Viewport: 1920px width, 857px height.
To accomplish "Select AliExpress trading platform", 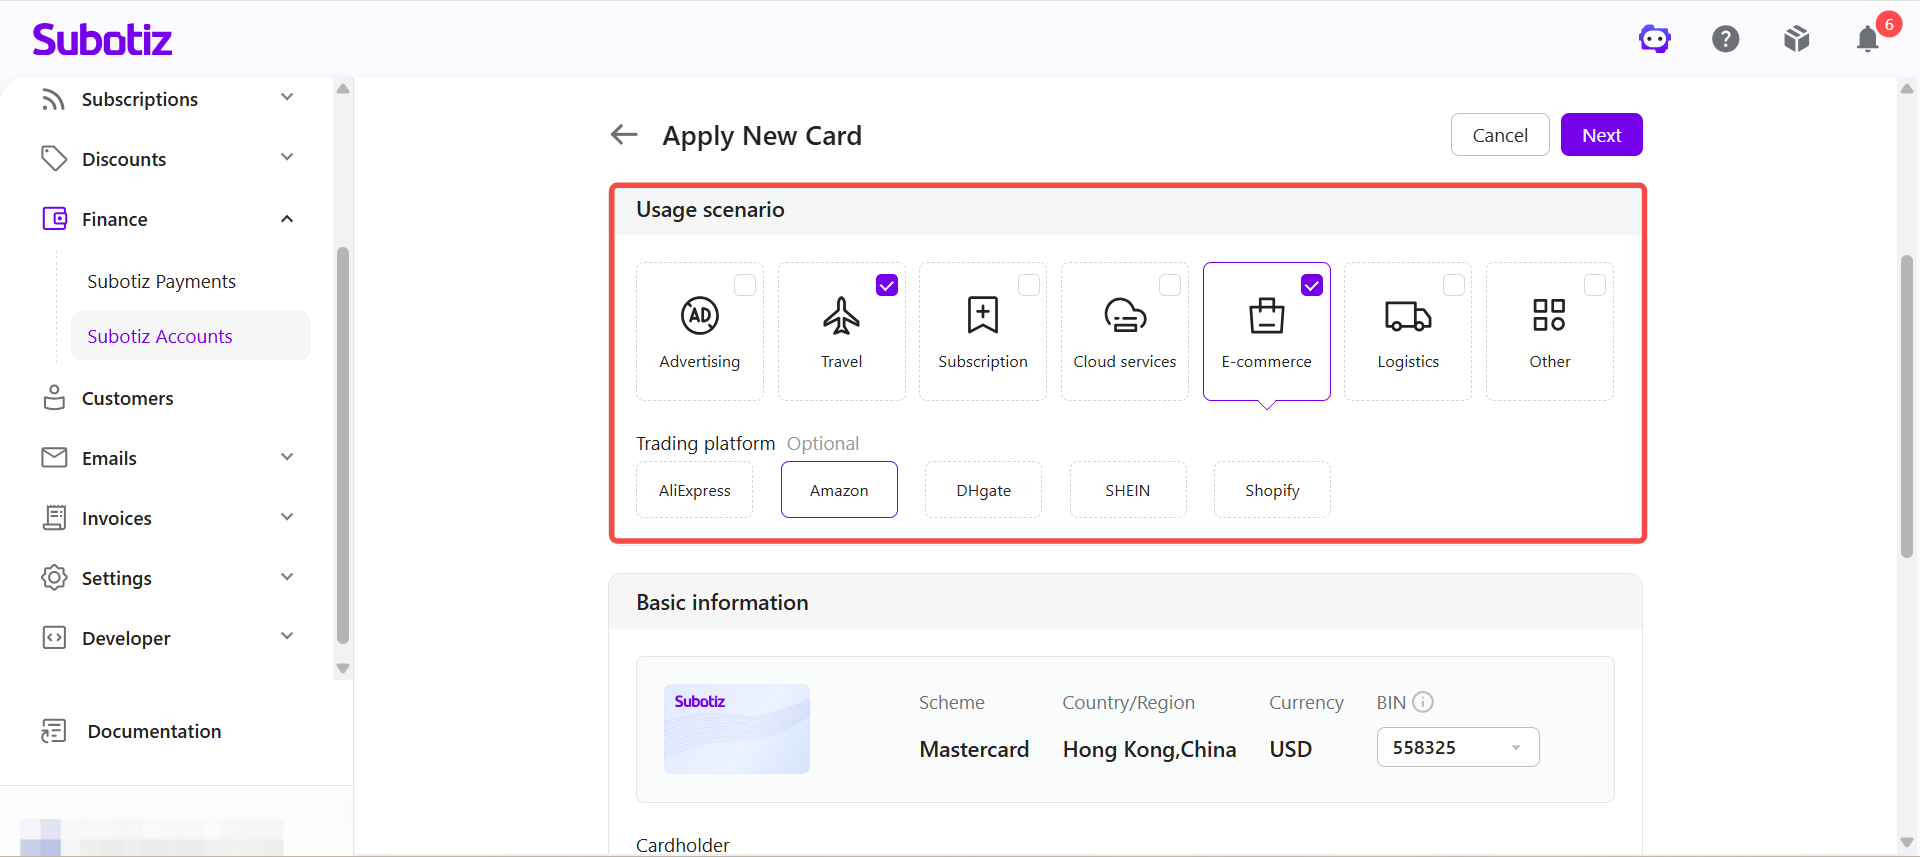I will click(x=695, y=490).
